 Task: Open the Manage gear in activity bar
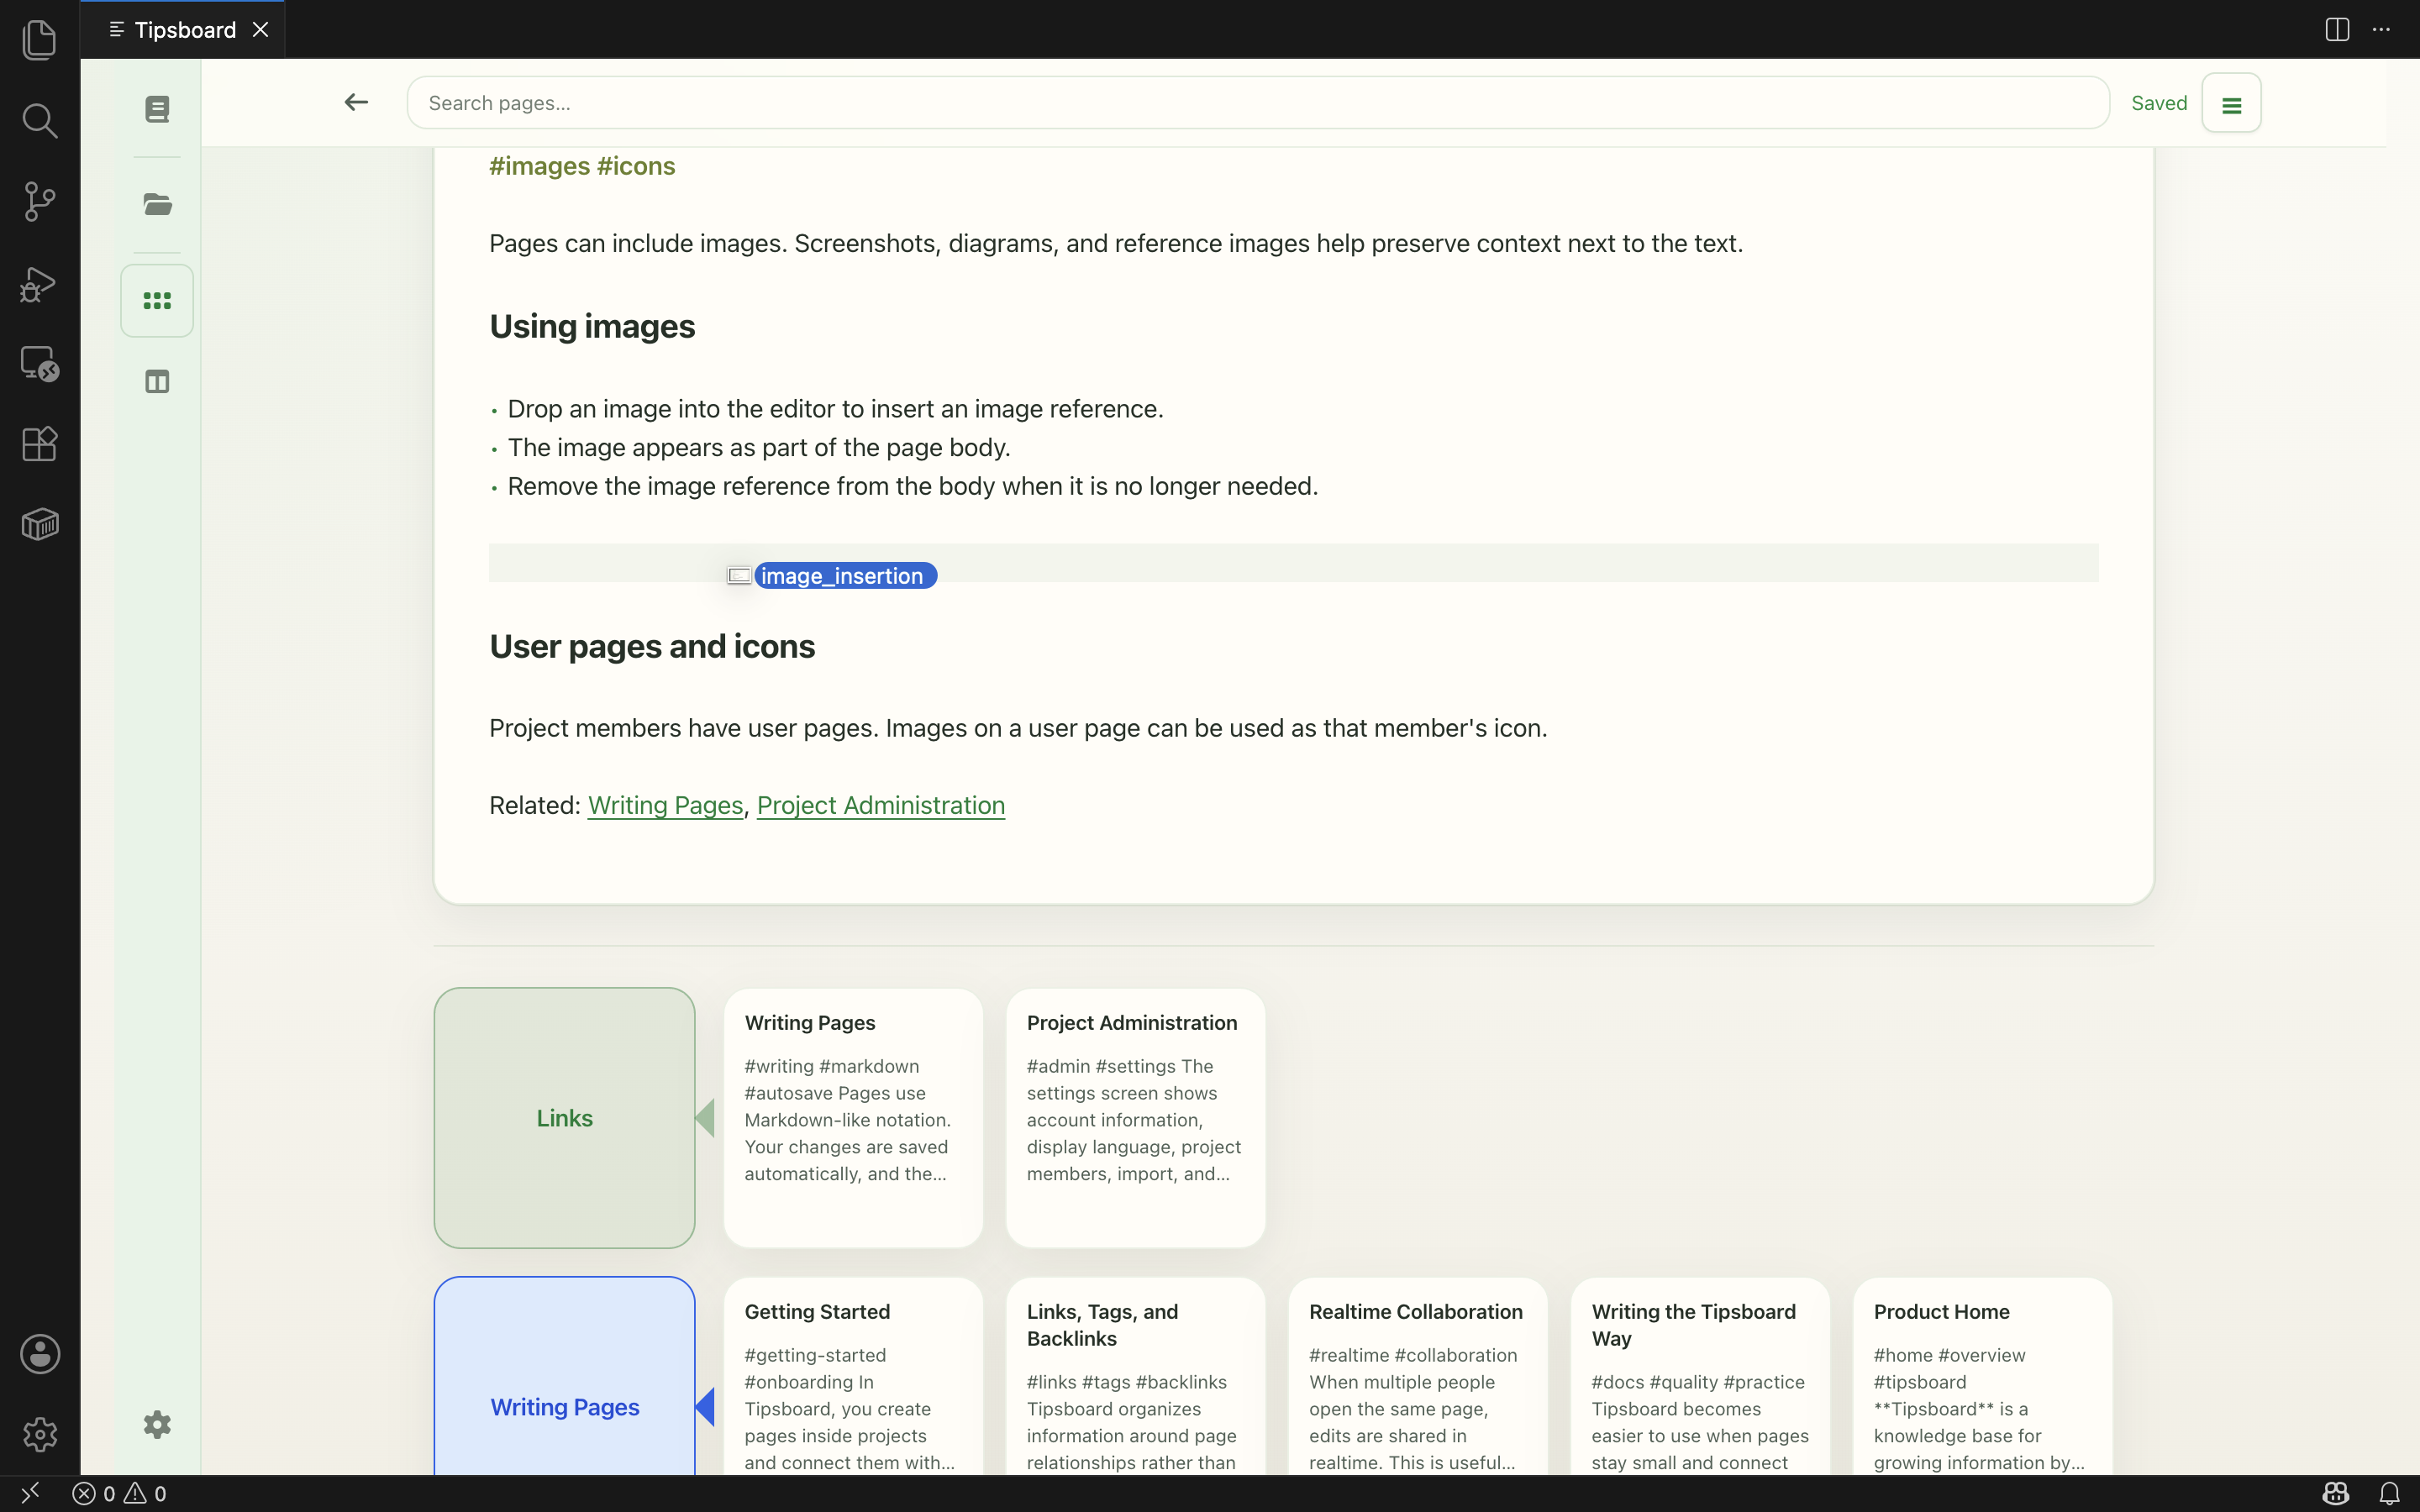pyautogui.click(x=40, y=1434)
